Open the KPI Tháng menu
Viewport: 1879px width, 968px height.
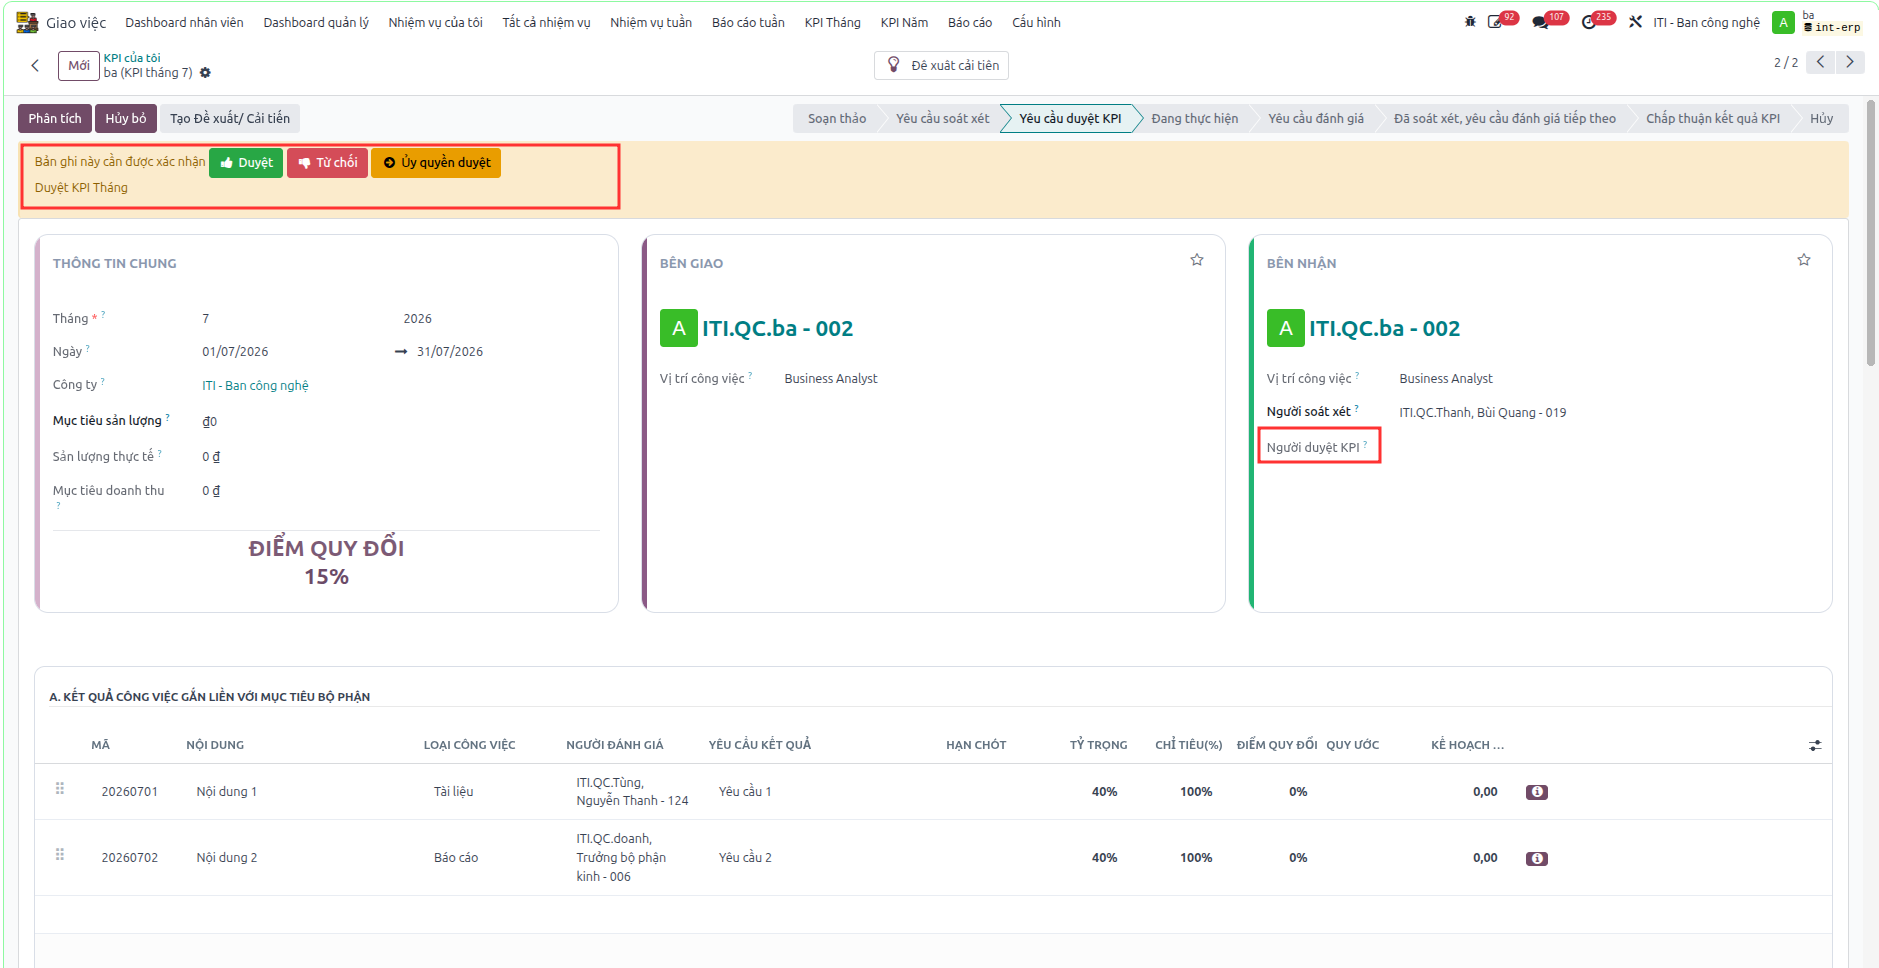832,22
